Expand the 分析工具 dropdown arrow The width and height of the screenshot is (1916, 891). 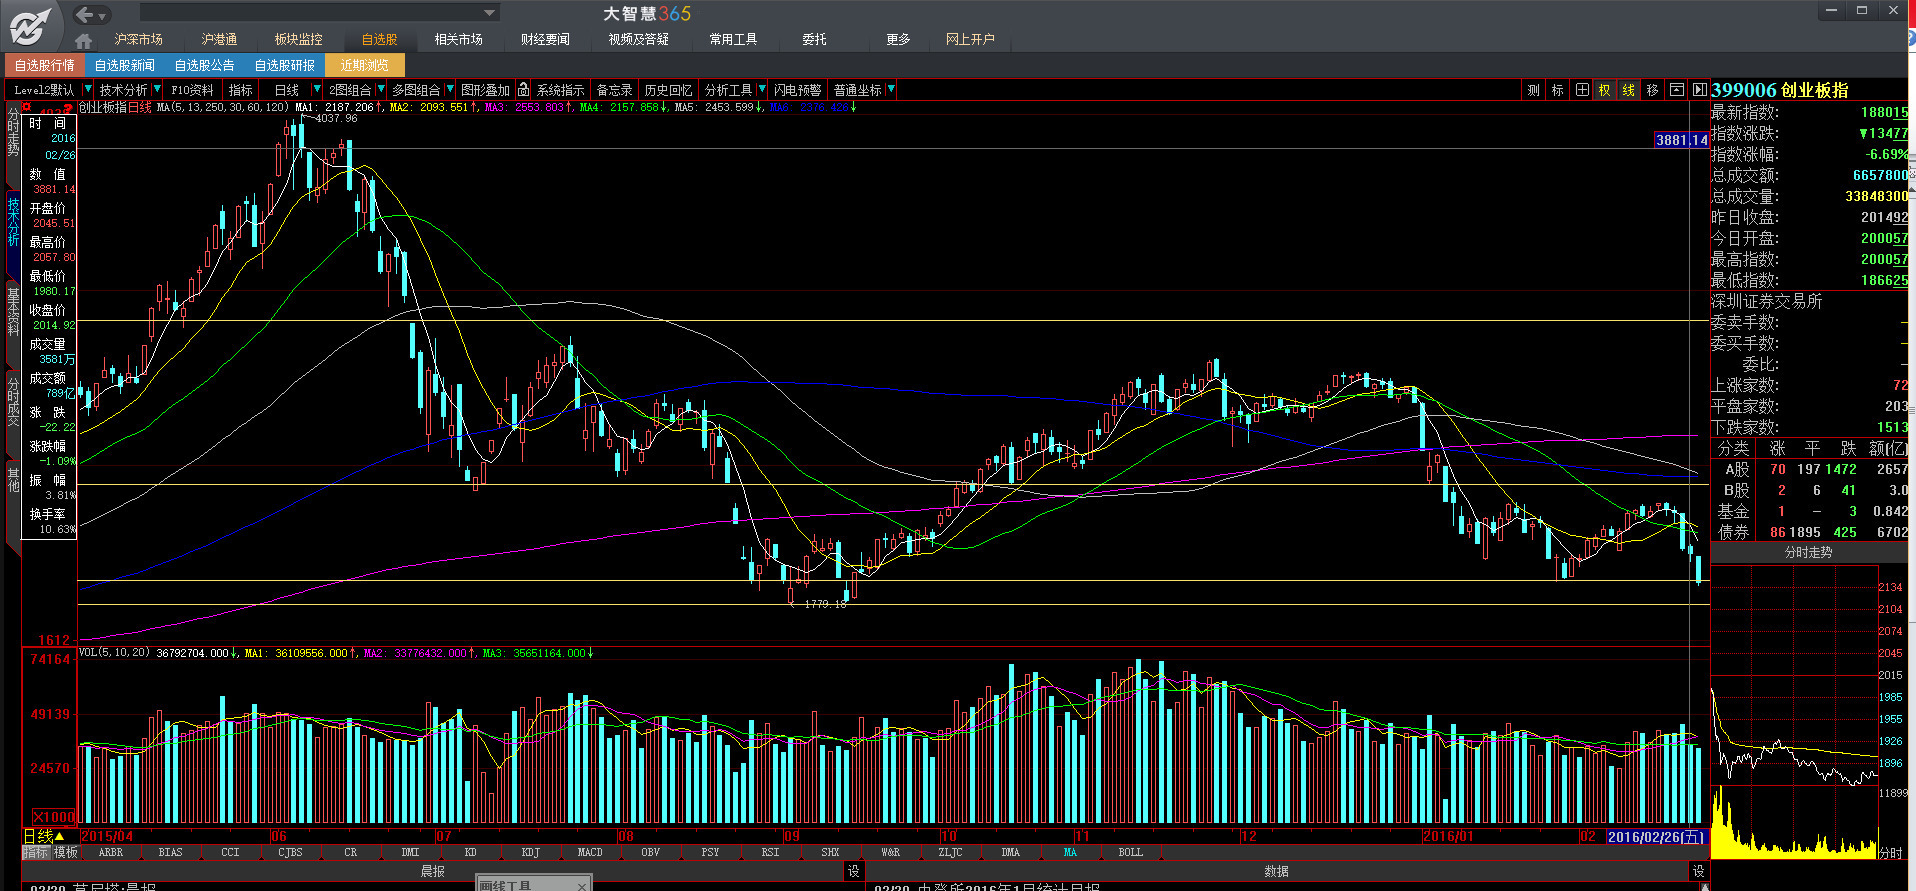coord(762,90)
